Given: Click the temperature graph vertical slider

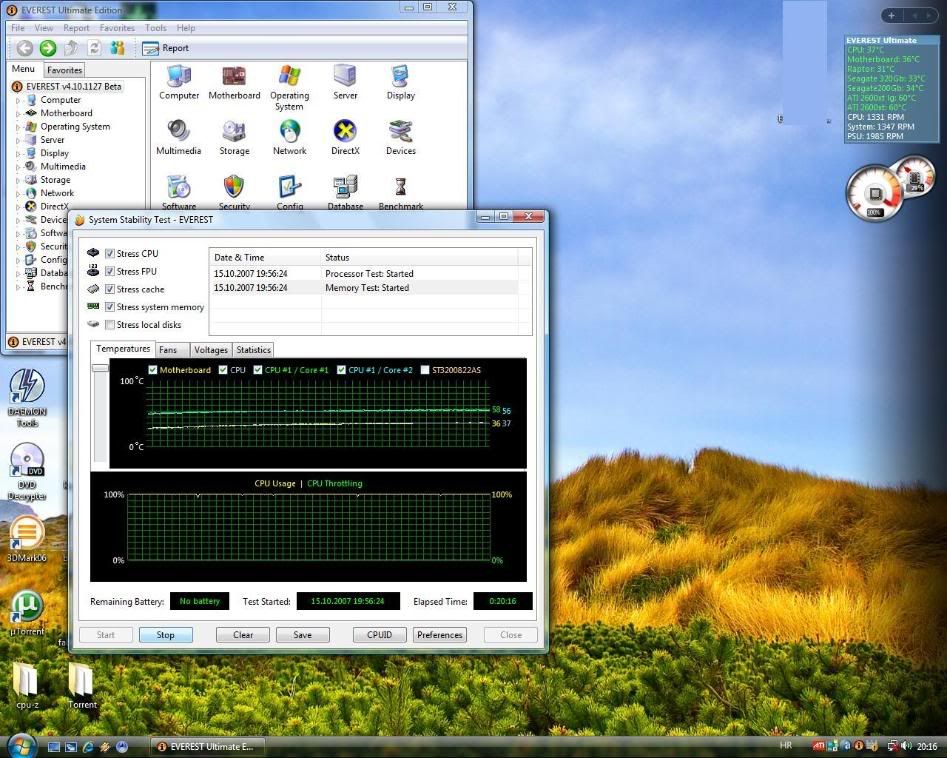Looking at the screenshot, I should [100, 368].
